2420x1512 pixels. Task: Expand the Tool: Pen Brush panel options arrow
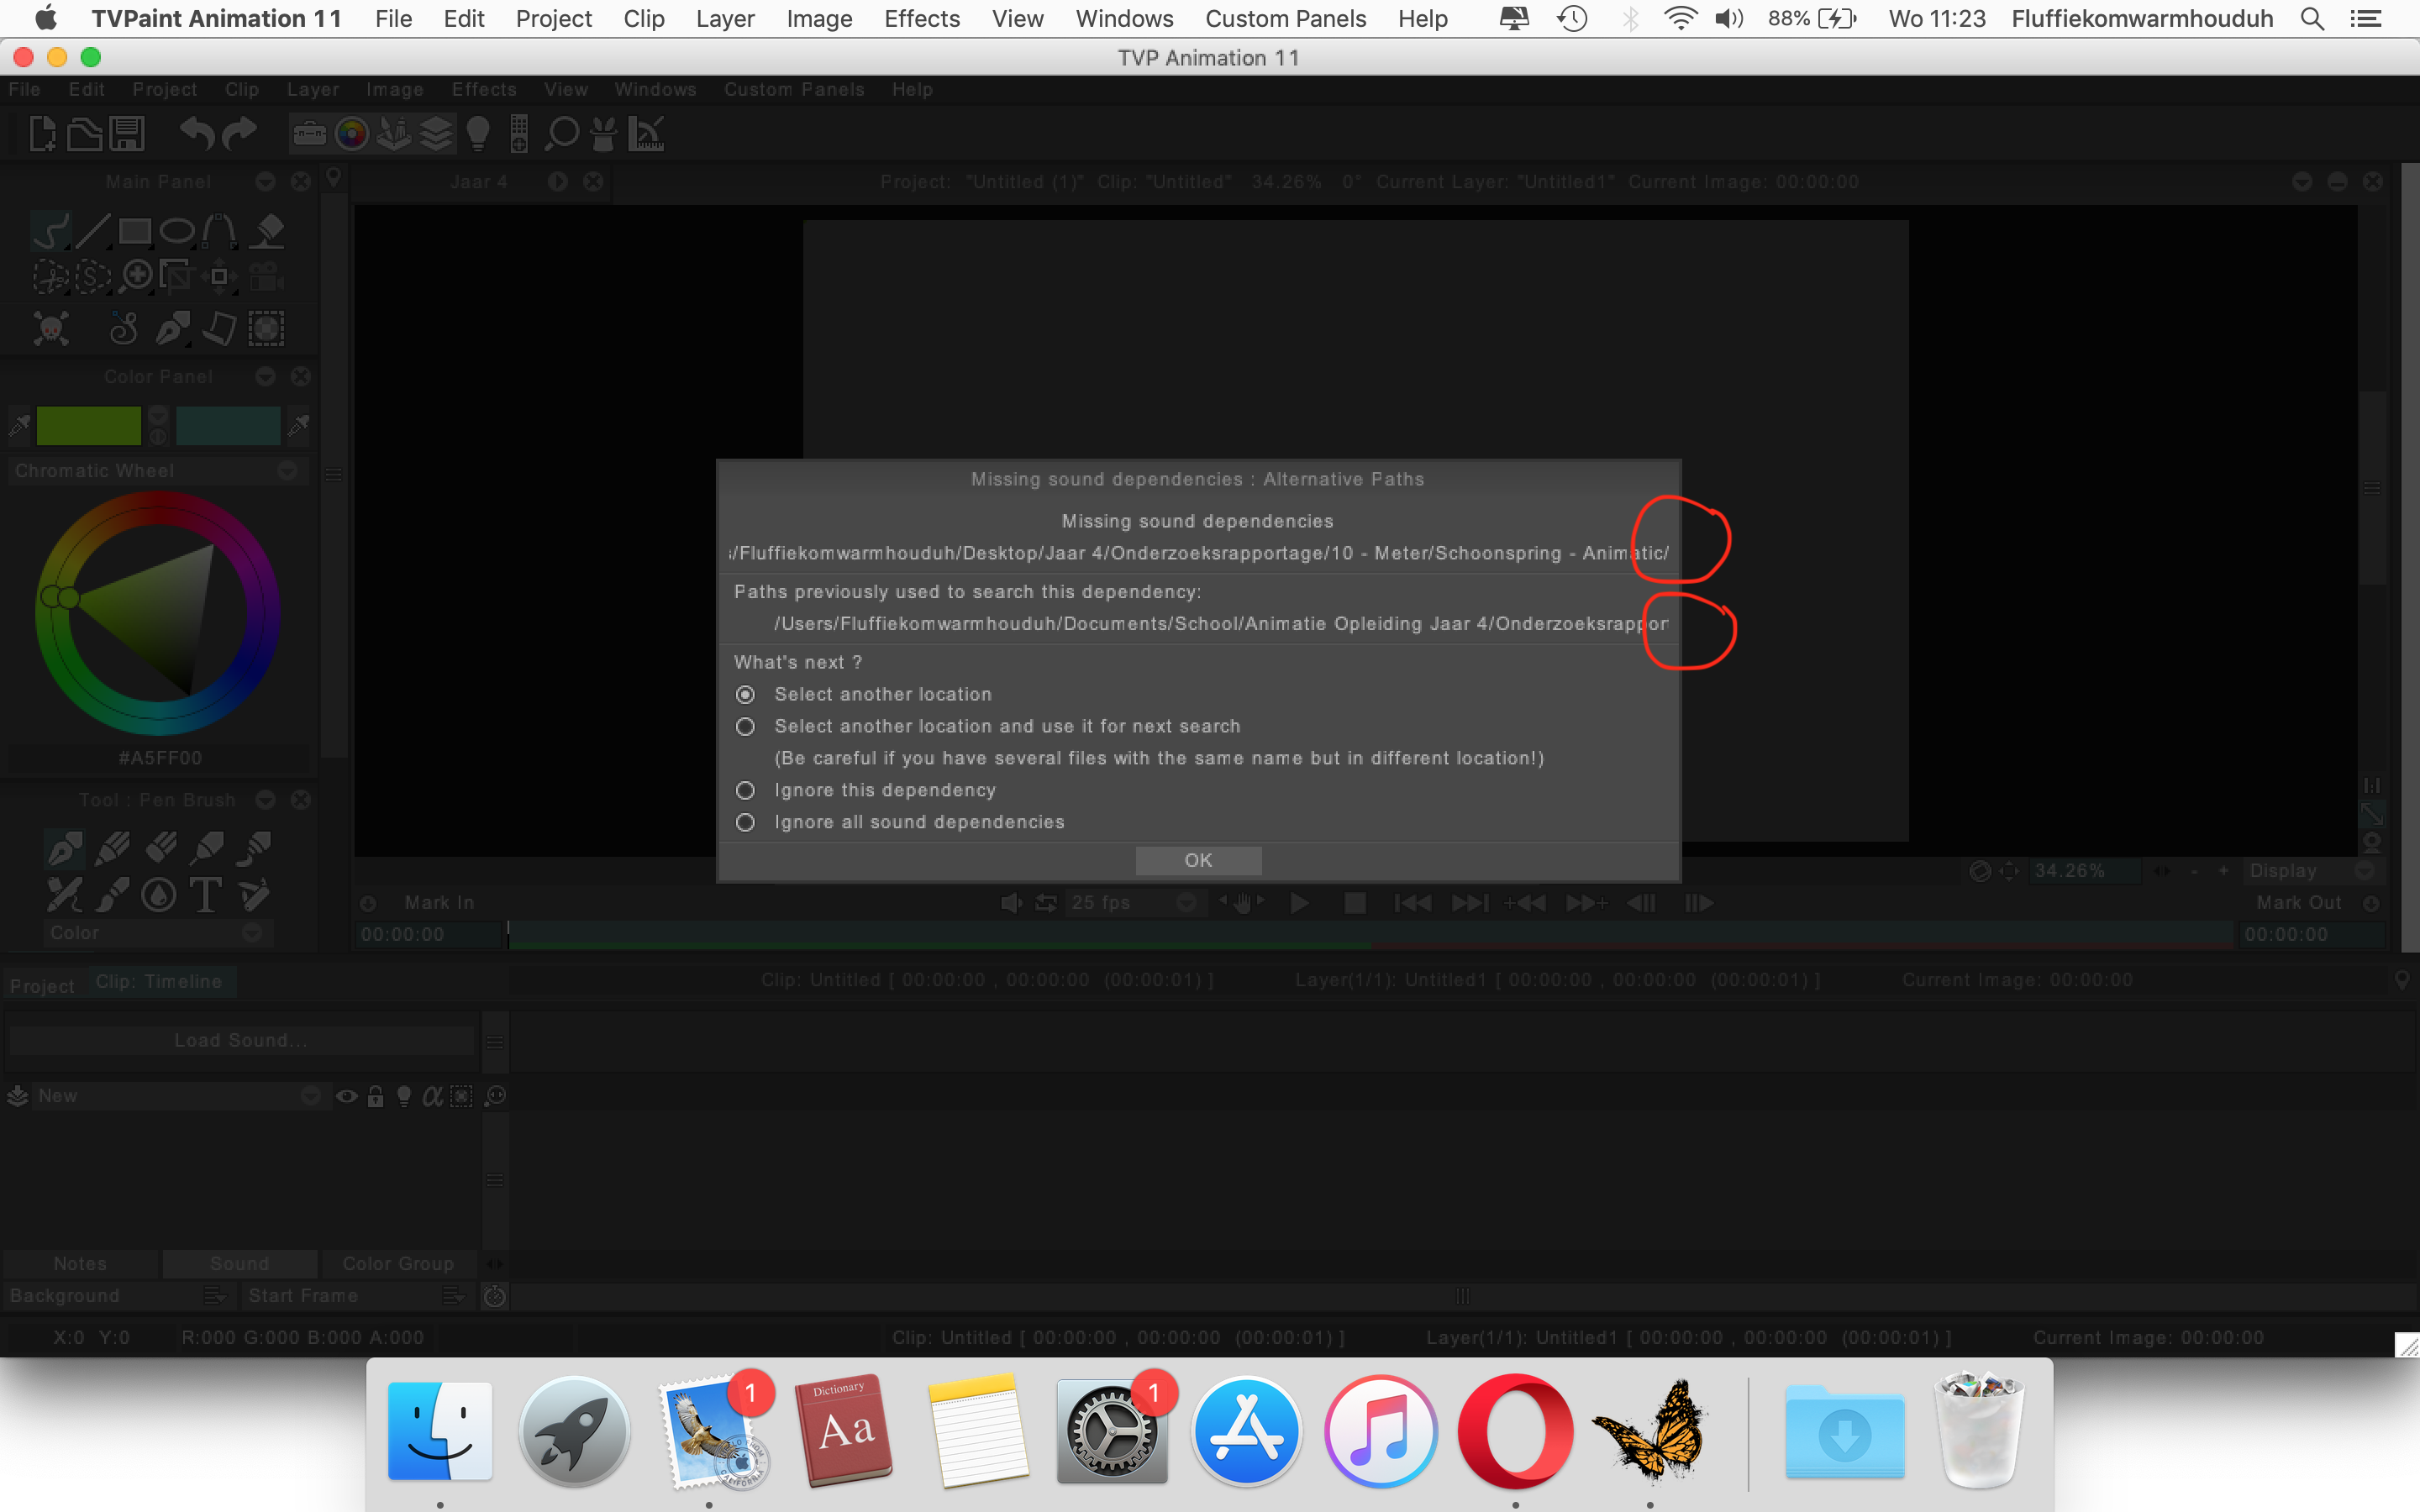coord(265,799)
